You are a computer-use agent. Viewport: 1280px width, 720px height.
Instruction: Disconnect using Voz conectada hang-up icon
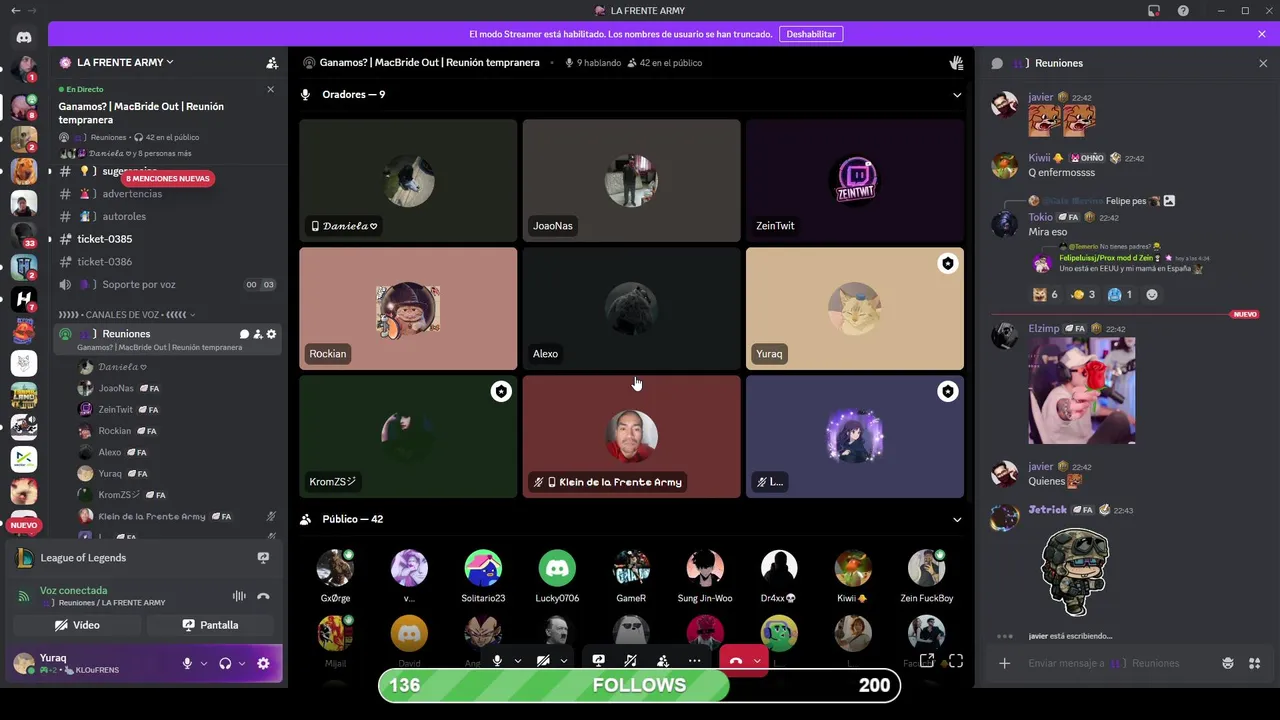263,596
